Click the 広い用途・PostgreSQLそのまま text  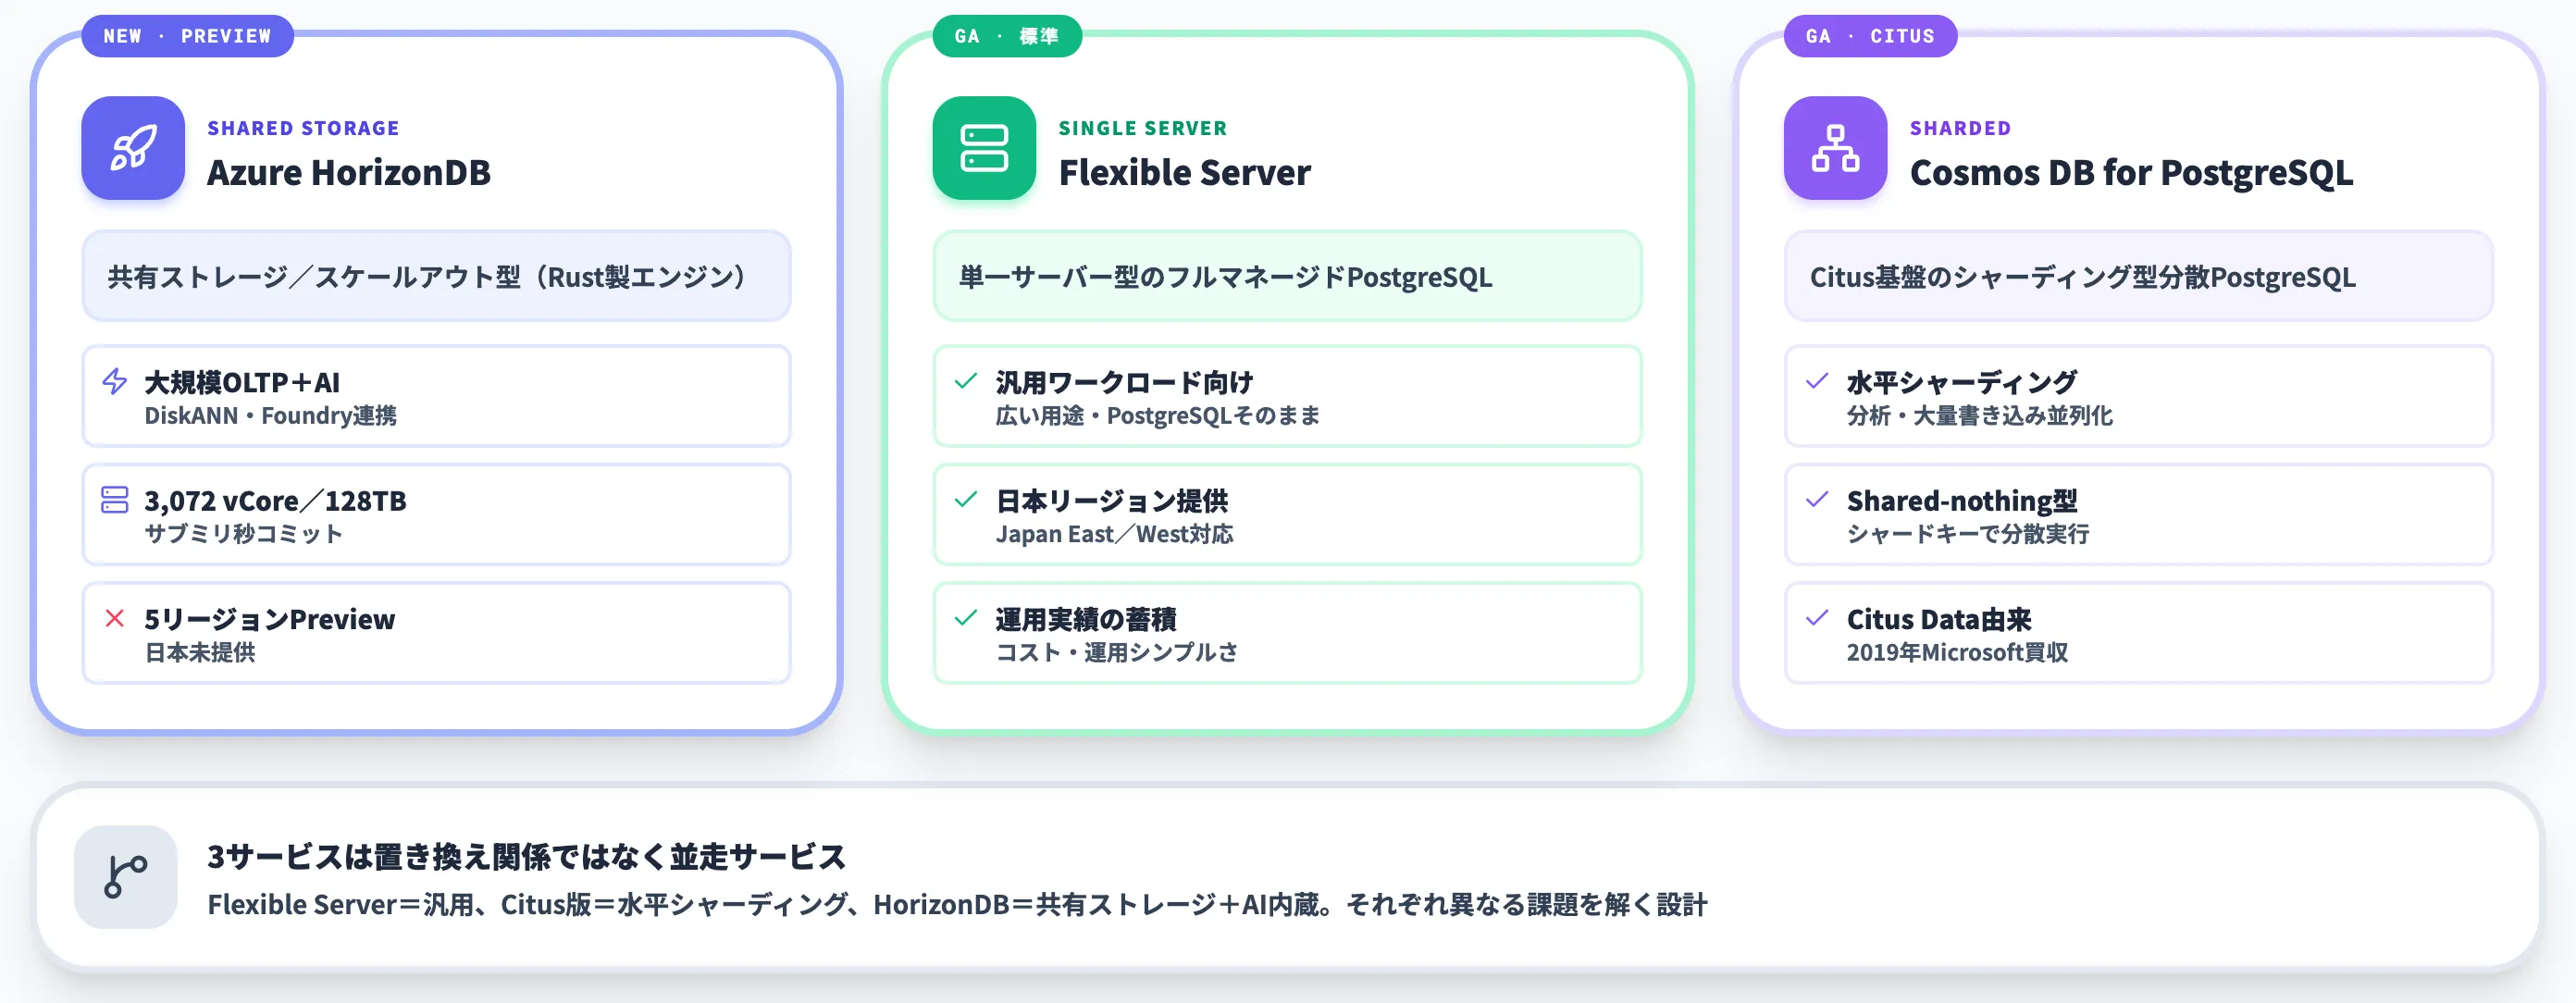(x=1157, y=415)
